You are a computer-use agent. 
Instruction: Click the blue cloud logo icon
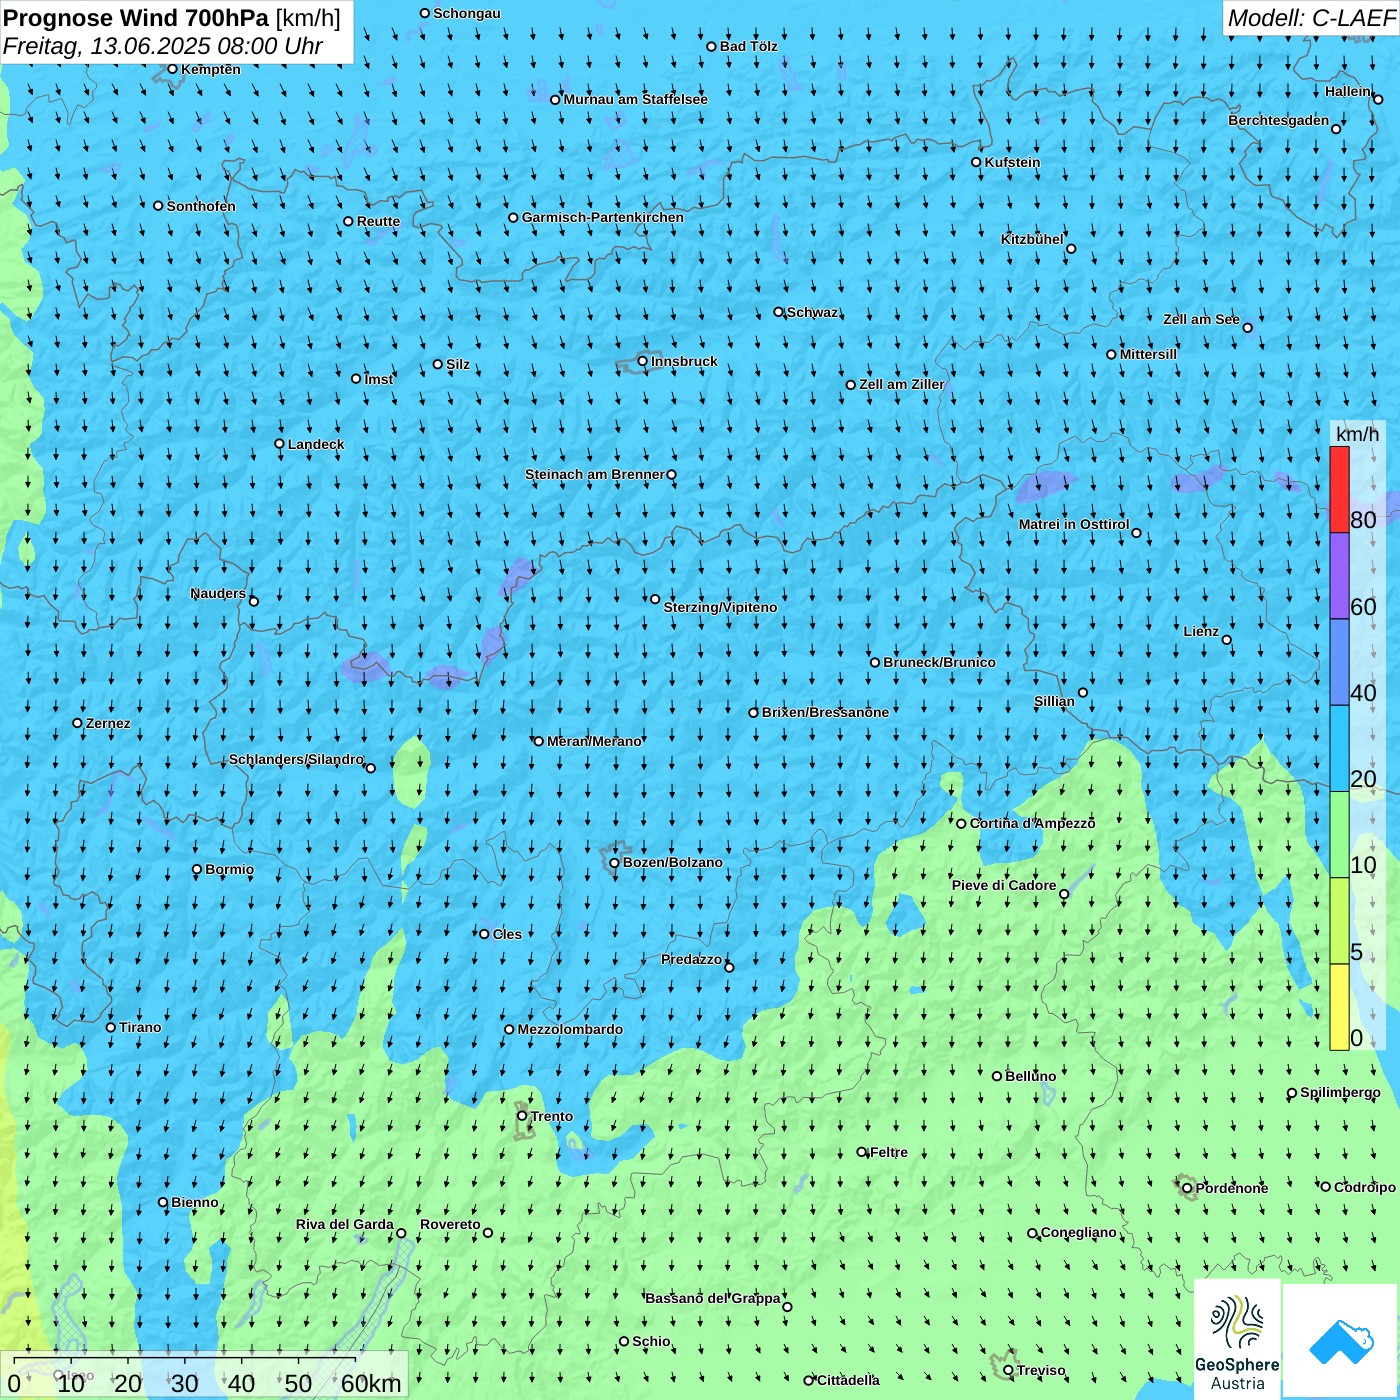1340,1342
